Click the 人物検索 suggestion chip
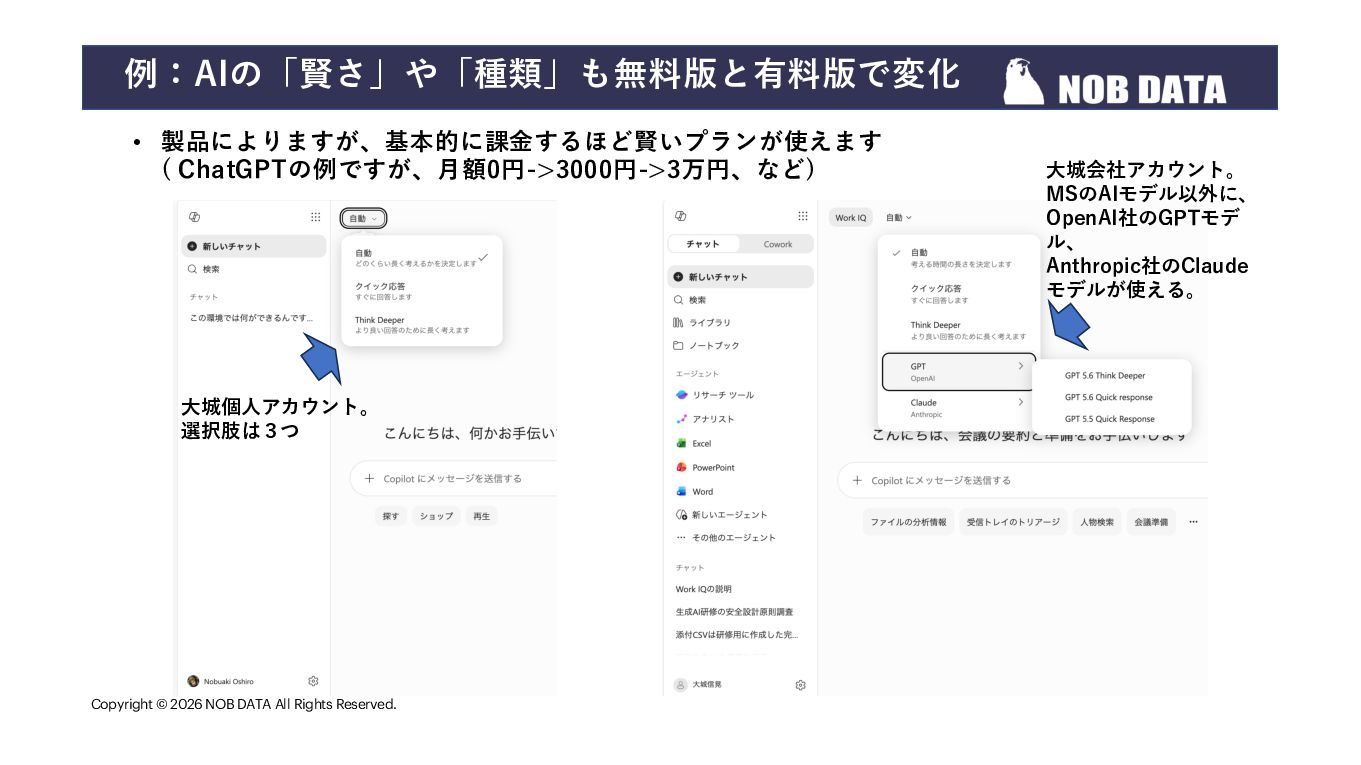The image size is (1361, 765). tap(1096, 522)
